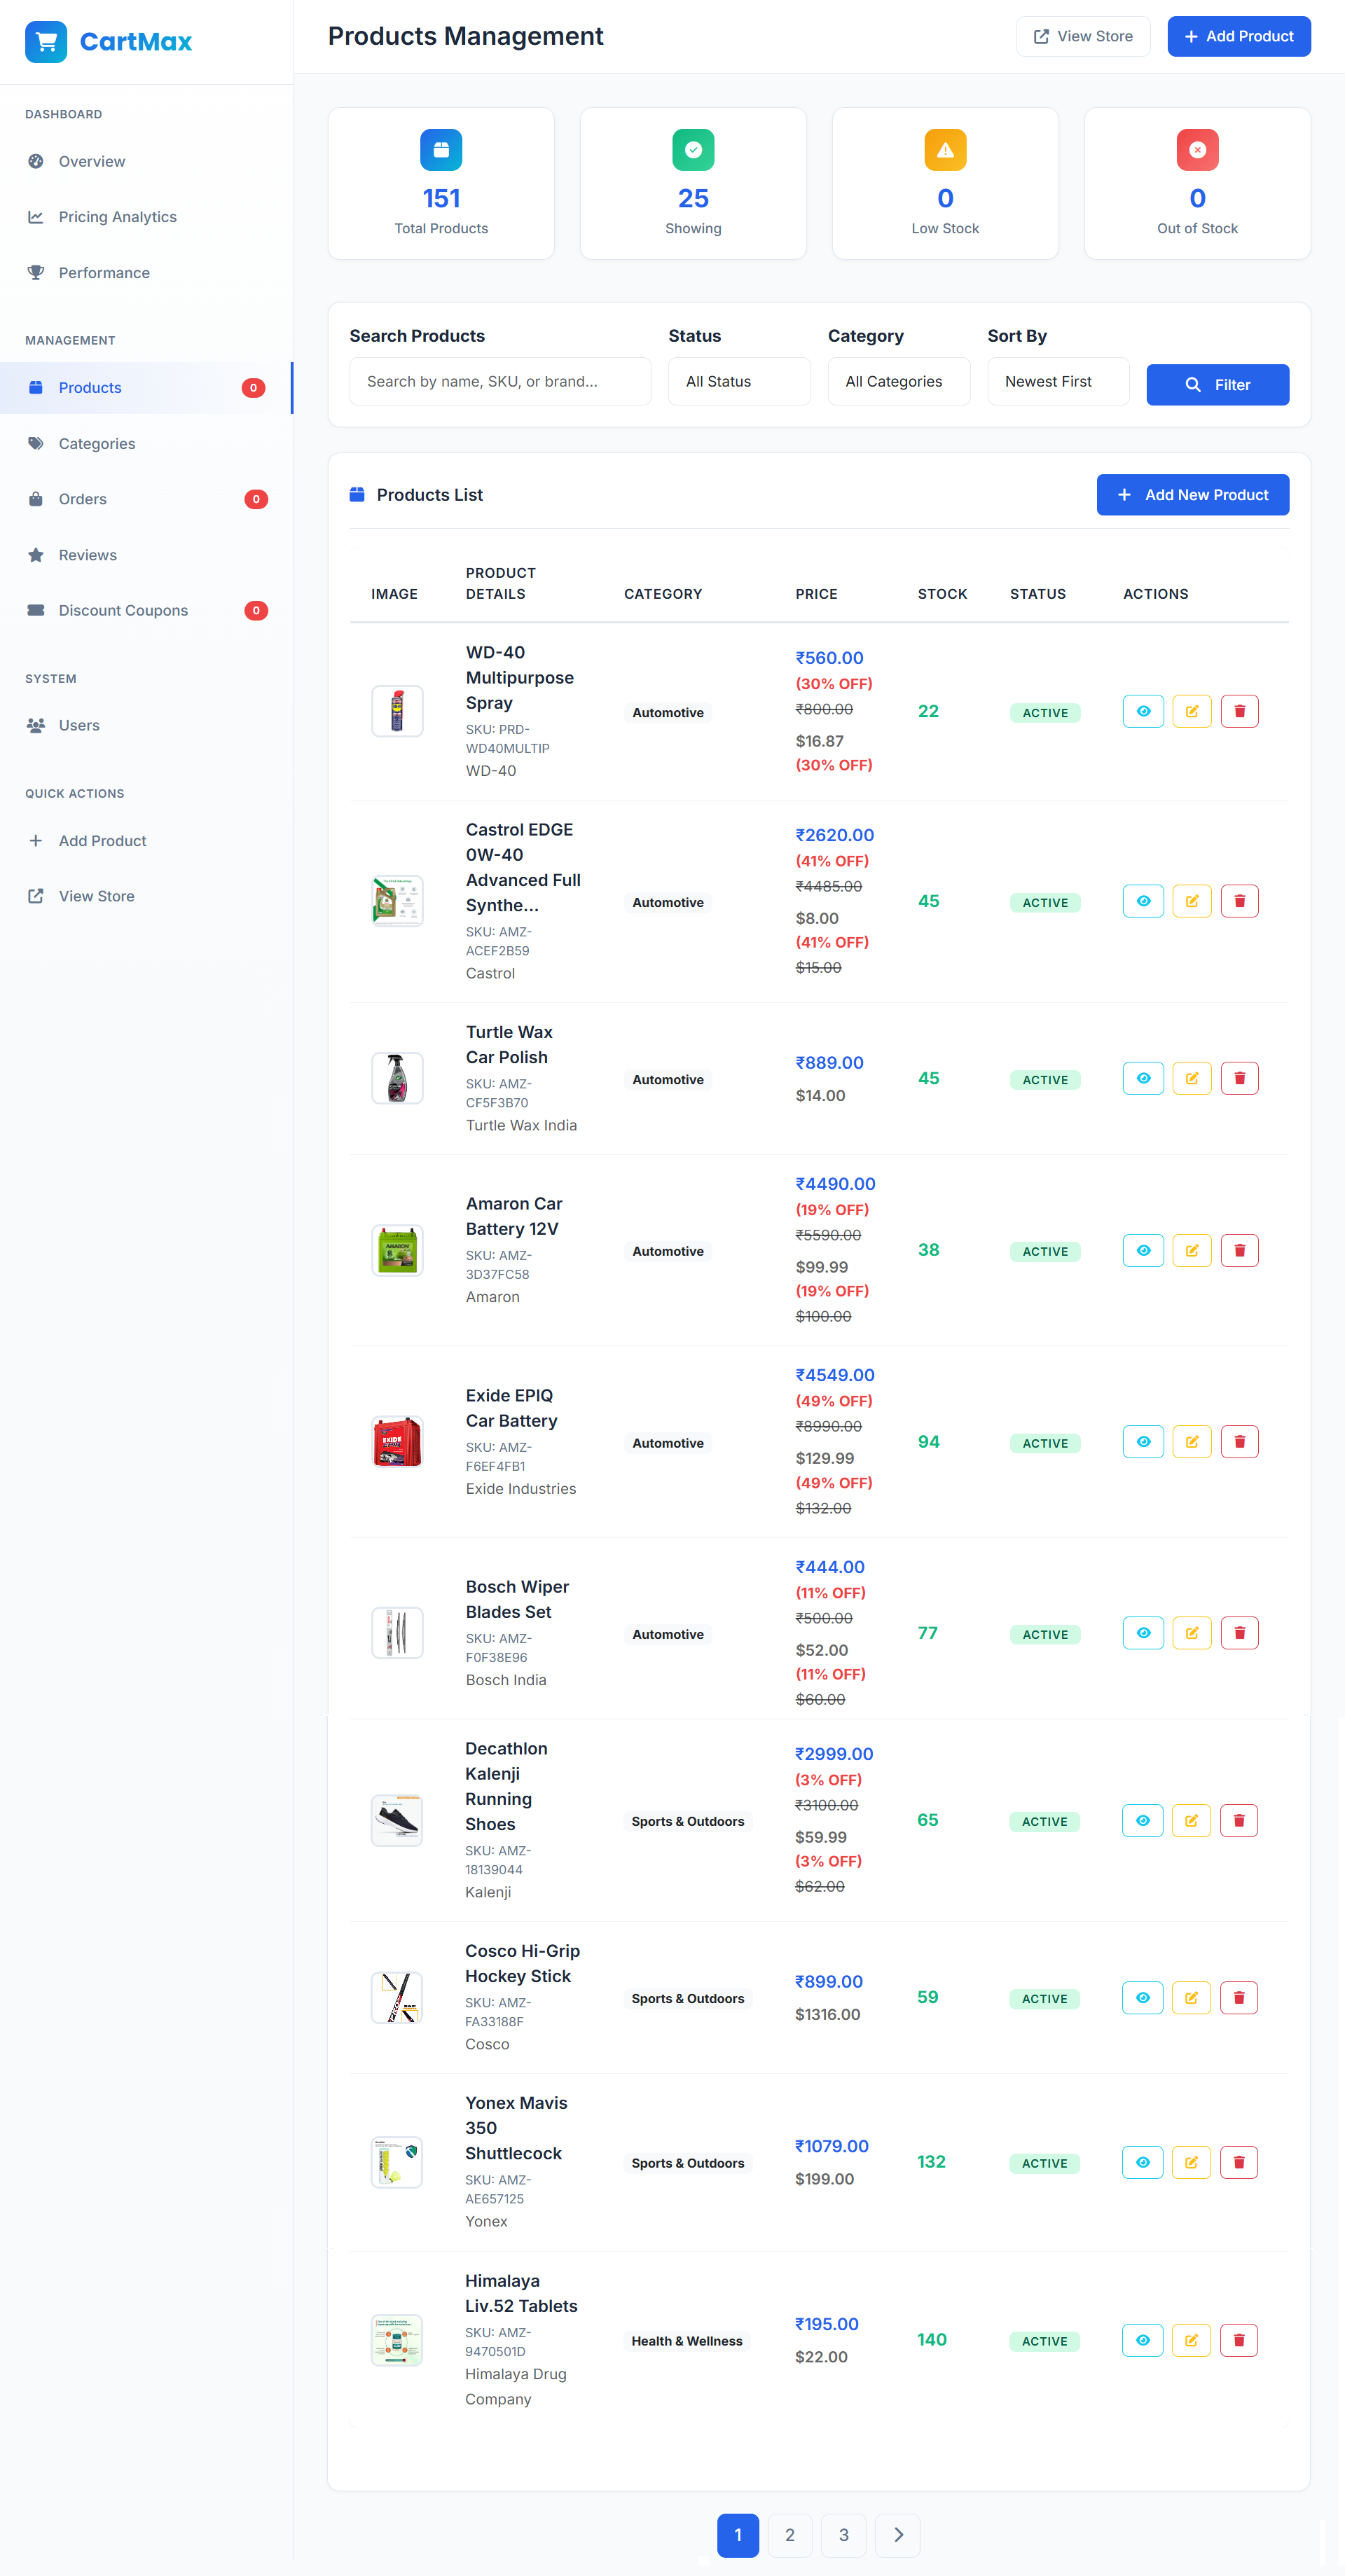The image size is (1345, 2576).
Task: Select current page 1 button
Action: coord(738,2534)
